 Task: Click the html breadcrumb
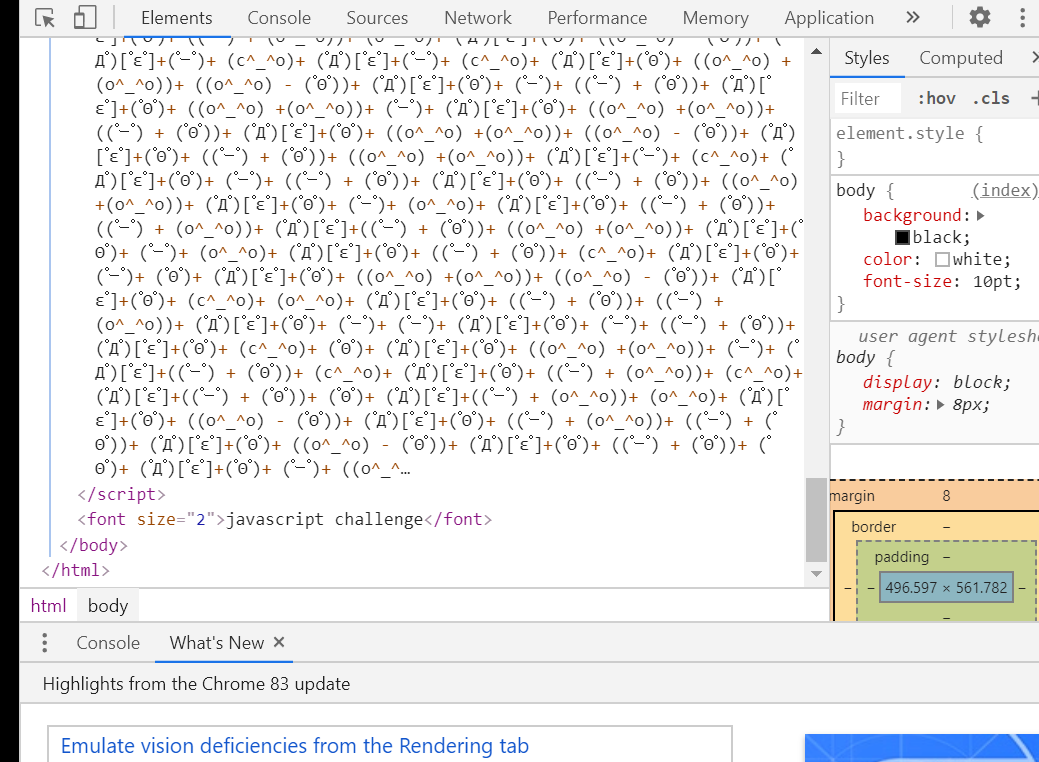48,606
